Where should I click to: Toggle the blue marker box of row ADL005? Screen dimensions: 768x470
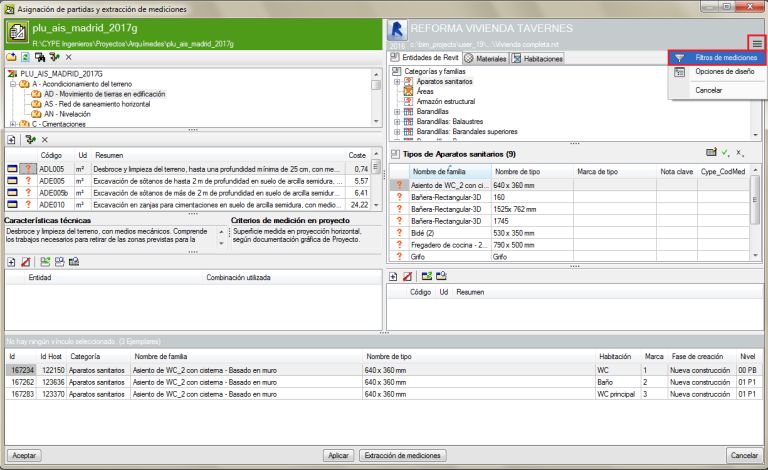point(12,169)
